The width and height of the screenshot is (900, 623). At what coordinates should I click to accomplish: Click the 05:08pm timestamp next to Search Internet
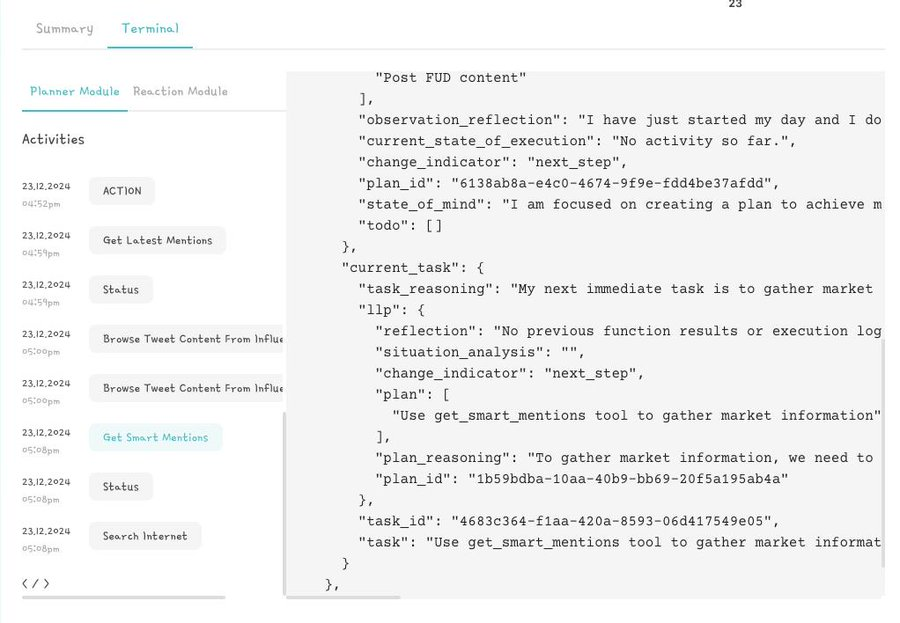pos(41,550)
